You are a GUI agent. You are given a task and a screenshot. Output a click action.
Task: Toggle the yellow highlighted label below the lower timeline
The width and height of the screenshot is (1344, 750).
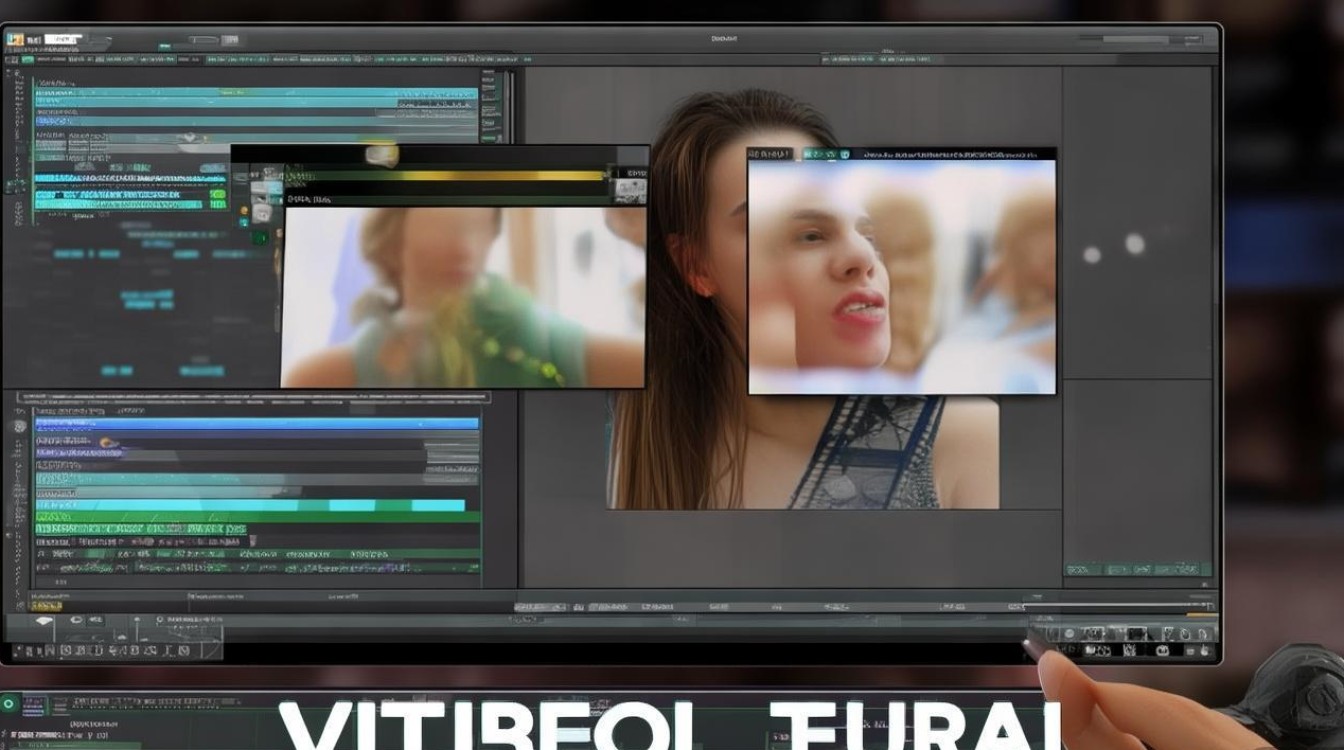coord(46,605)
